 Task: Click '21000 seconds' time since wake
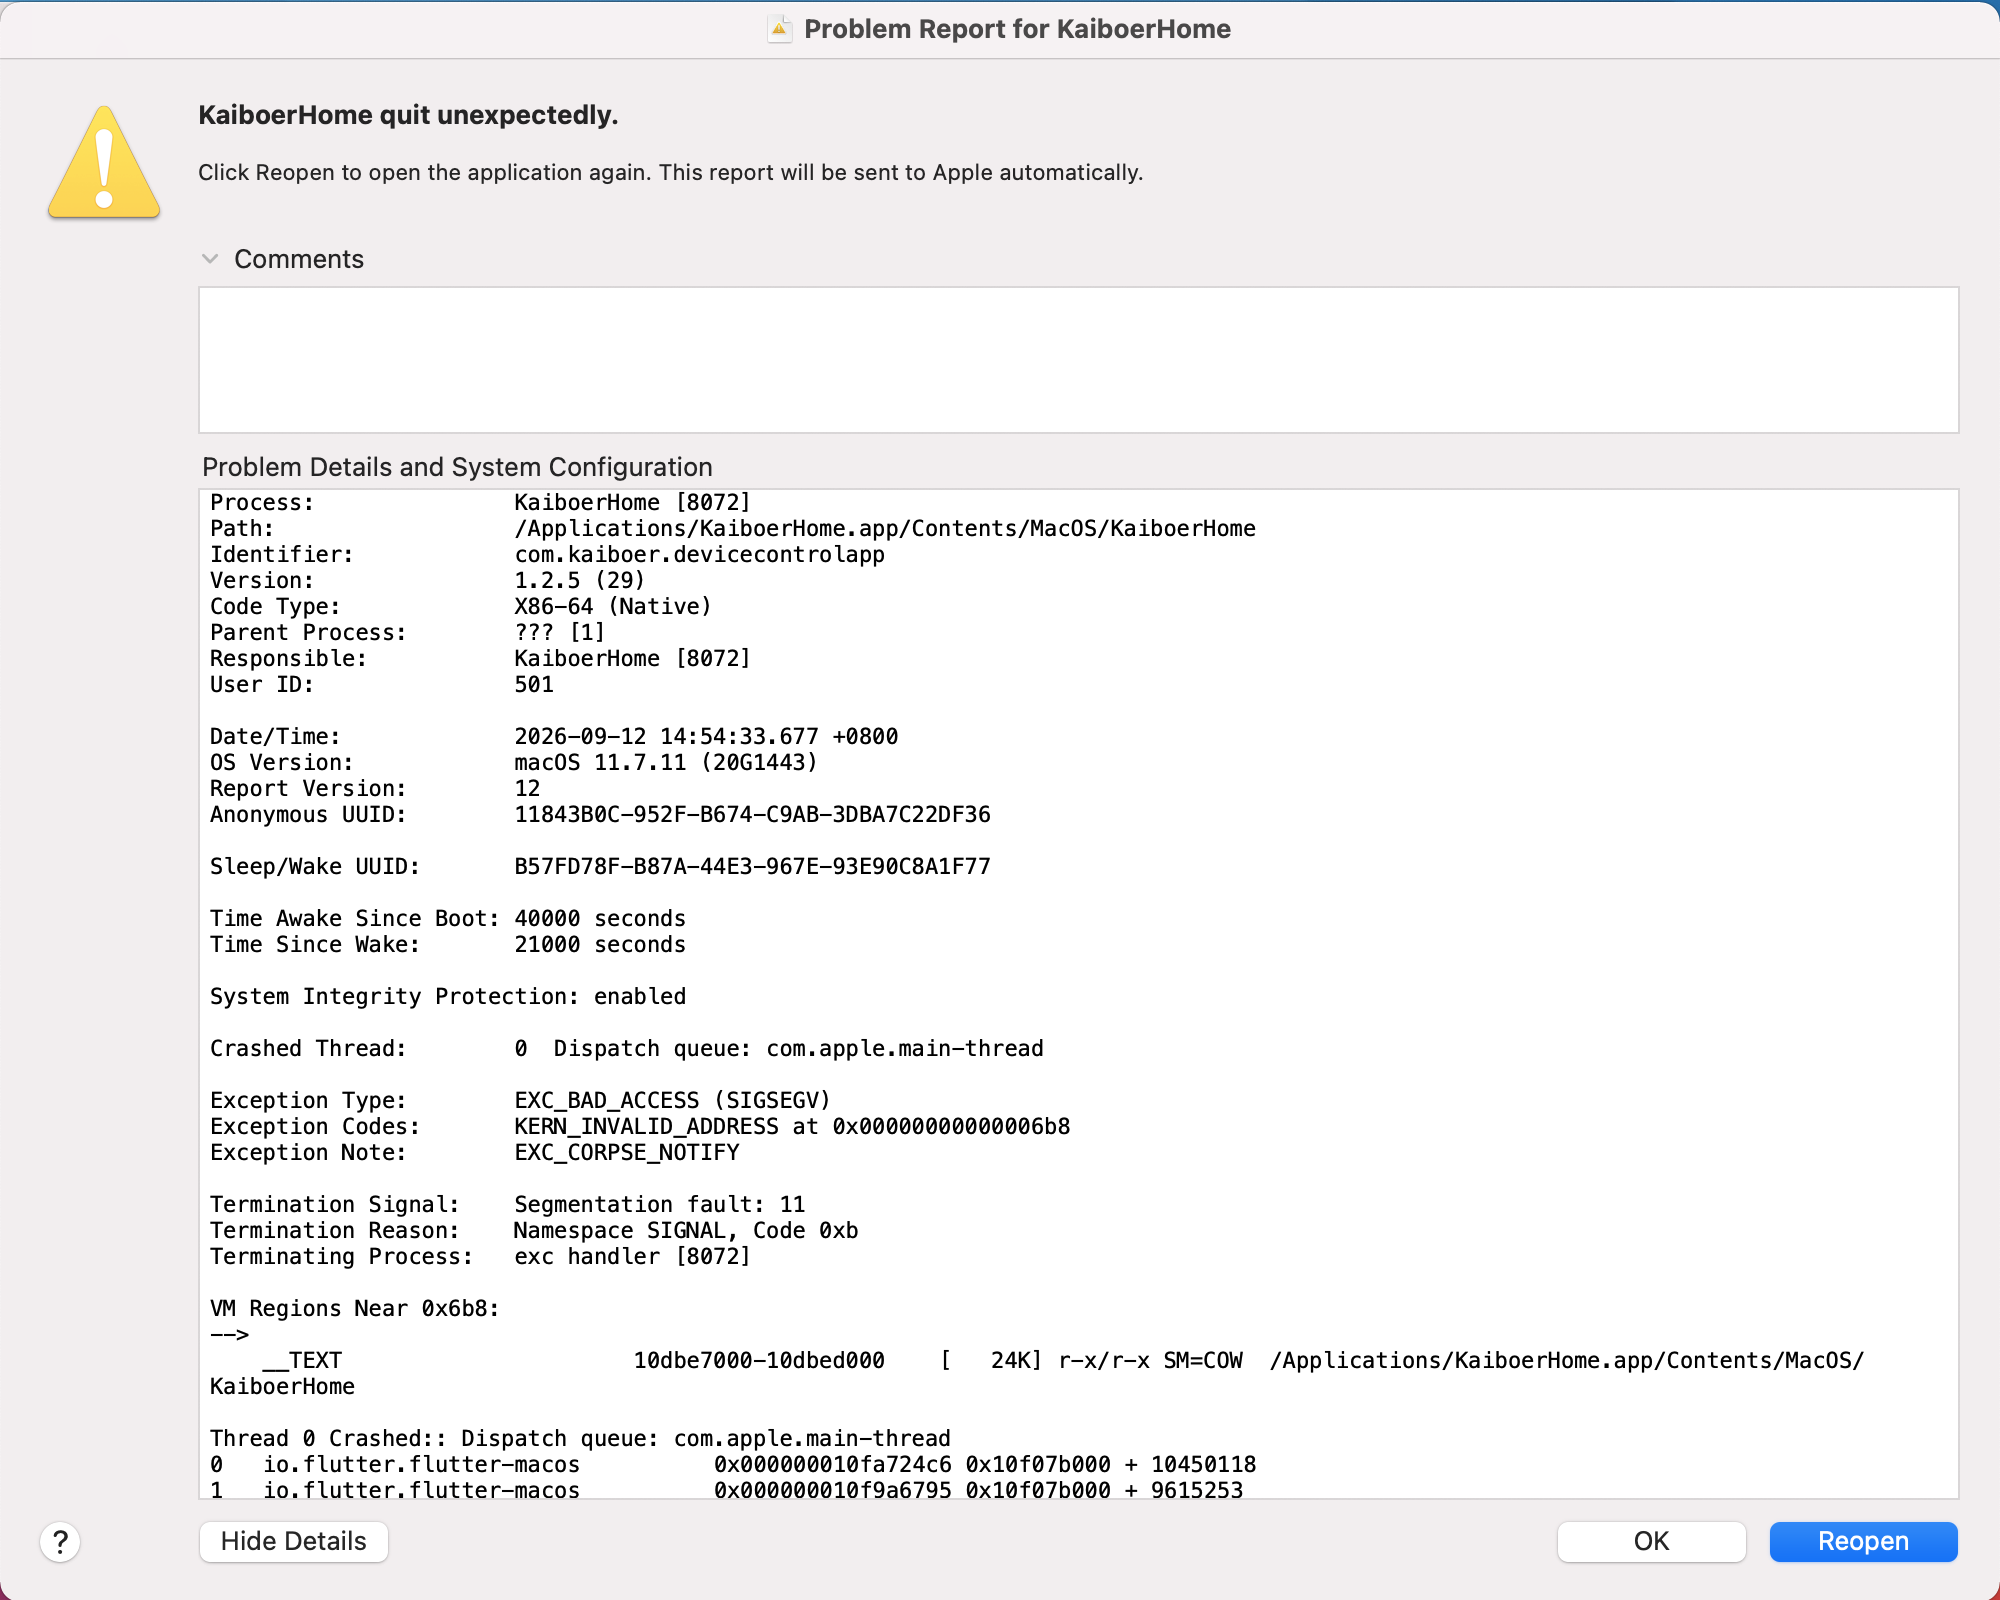(x=600, y=944)
